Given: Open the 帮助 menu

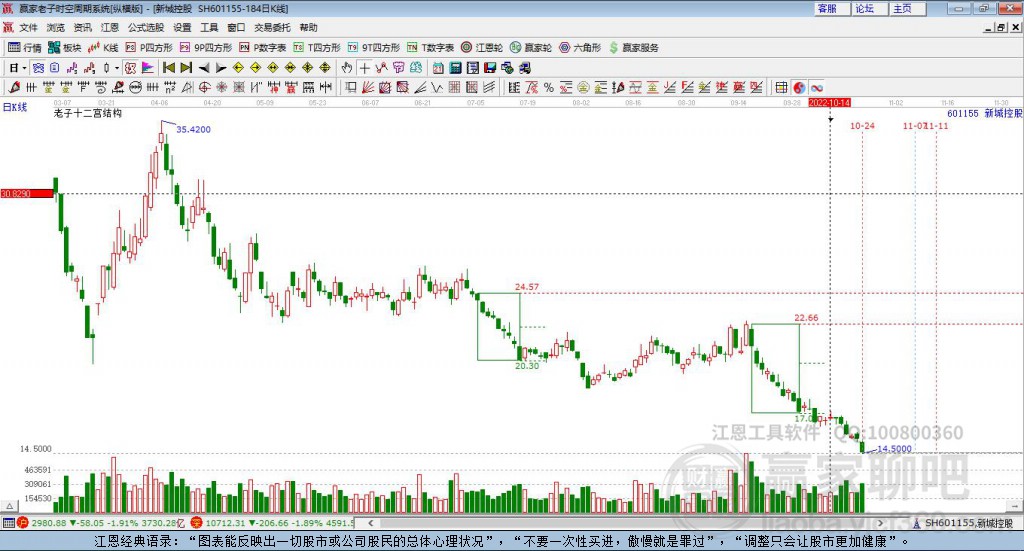Looking at the screenshot, I should (308, 27).
